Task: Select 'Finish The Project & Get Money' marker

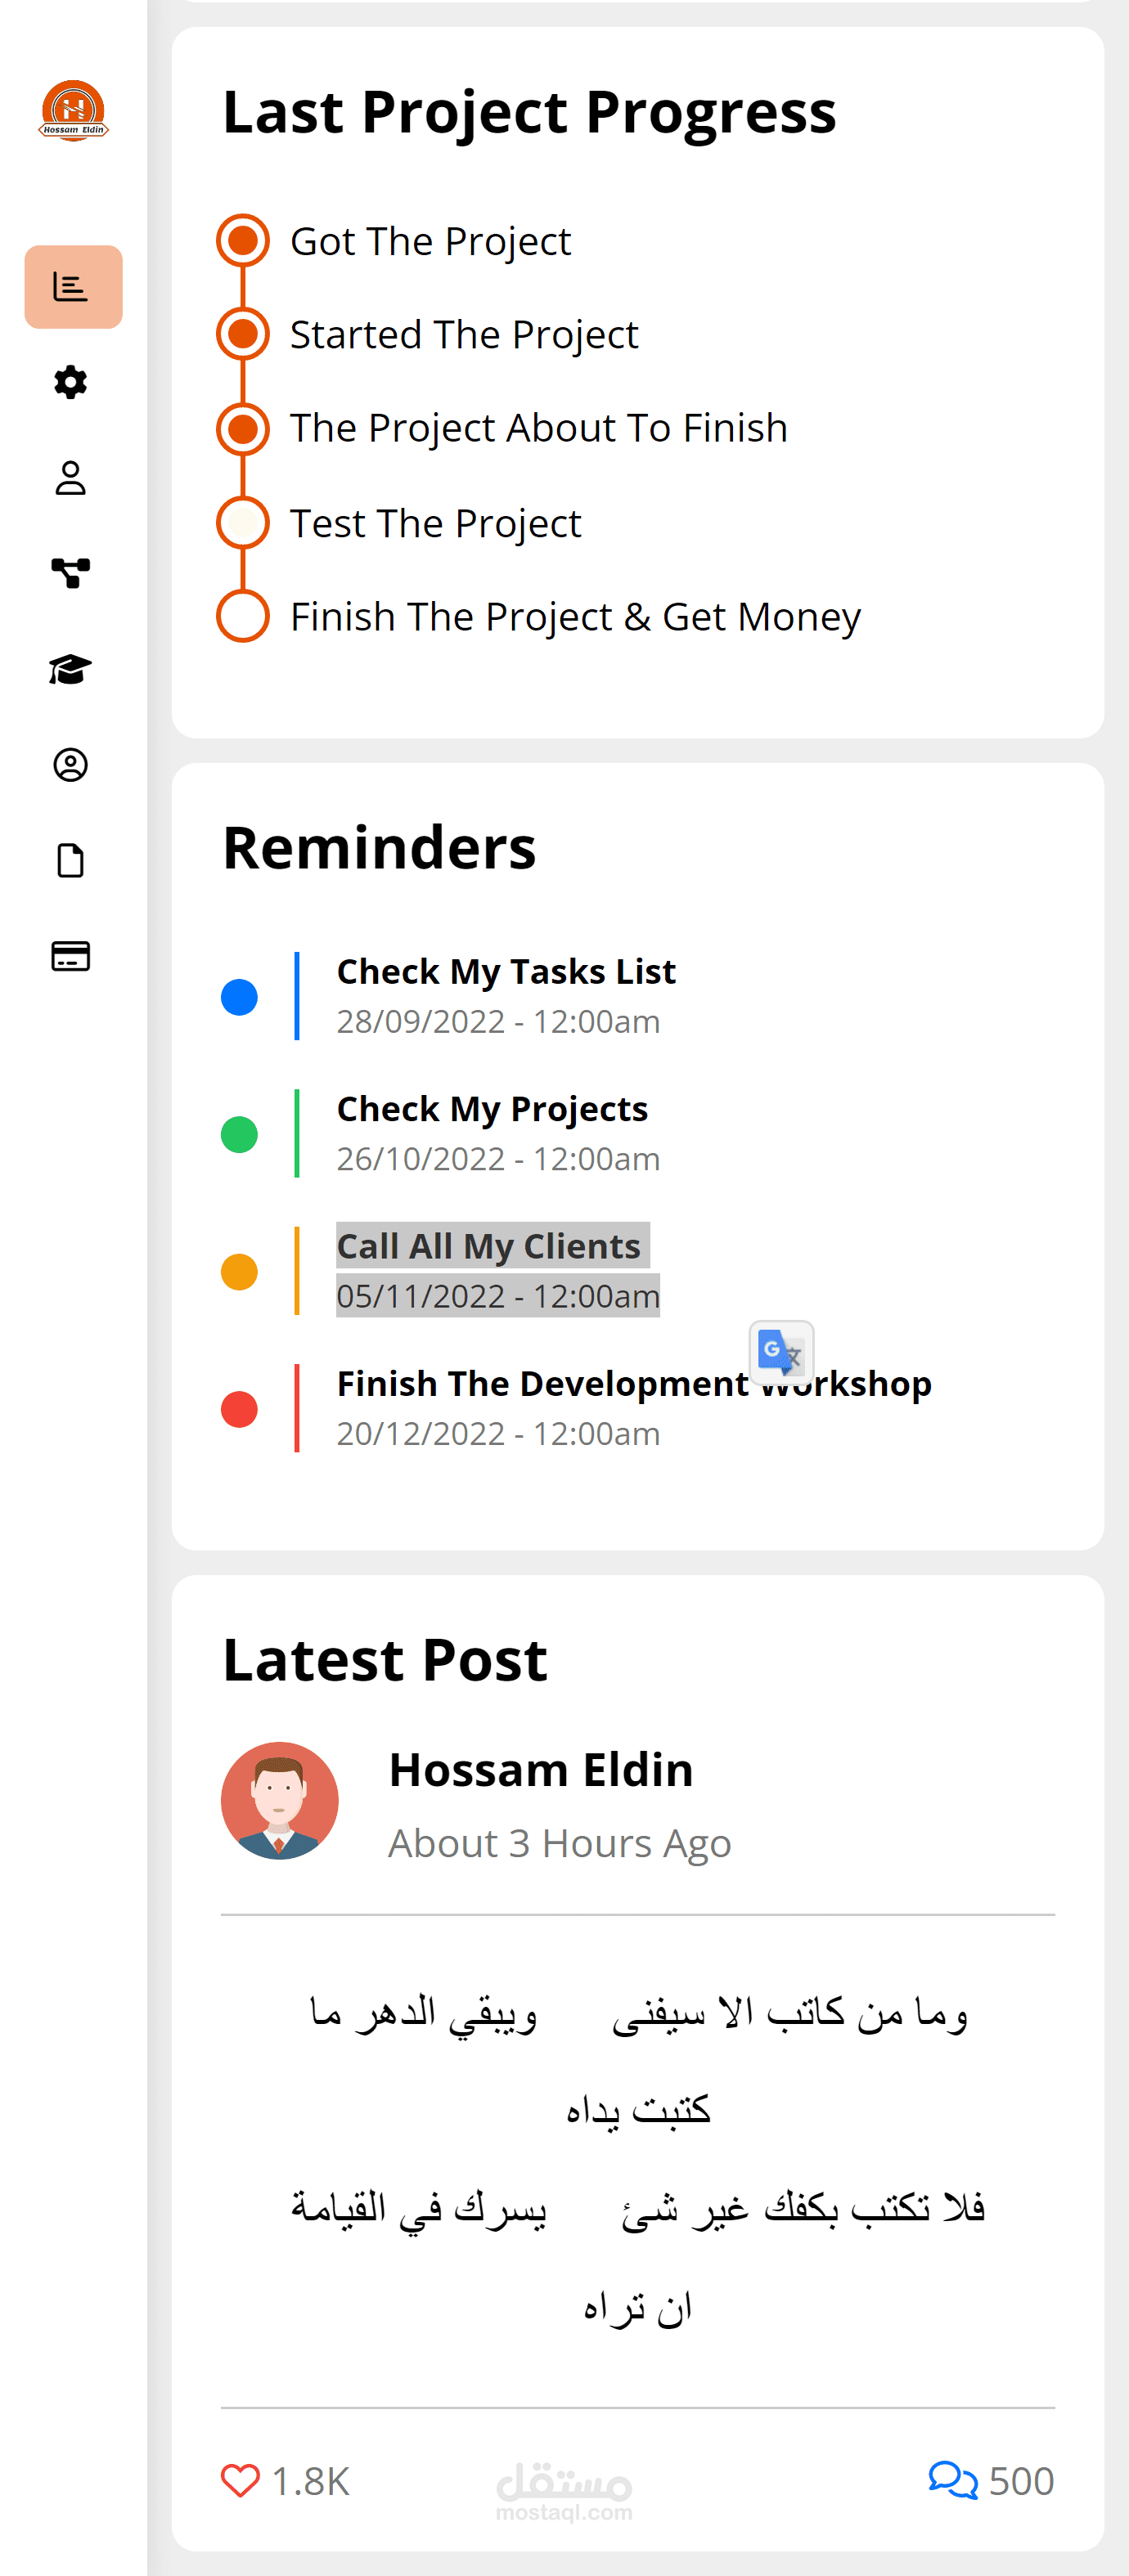Action: (243, 616)
